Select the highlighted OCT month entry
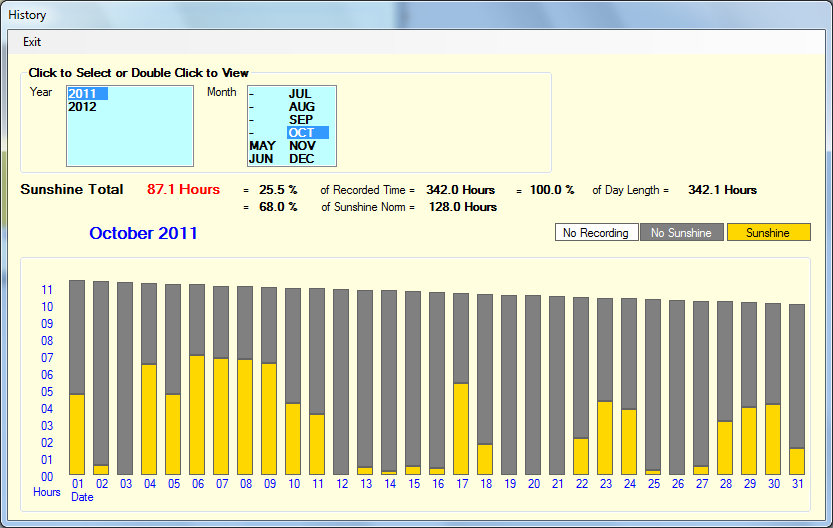Image resolution: width=833 pixels, height=528 pixels. [302, 133]
